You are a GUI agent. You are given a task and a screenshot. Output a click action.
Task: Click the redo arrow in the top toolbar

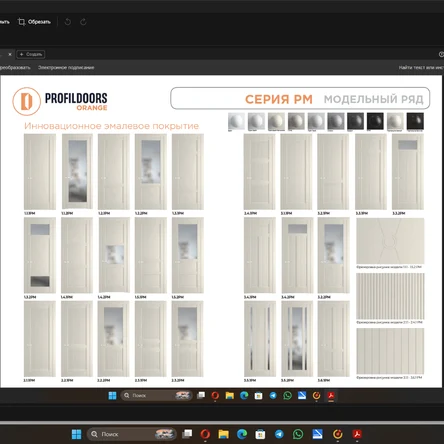point(83,22)
